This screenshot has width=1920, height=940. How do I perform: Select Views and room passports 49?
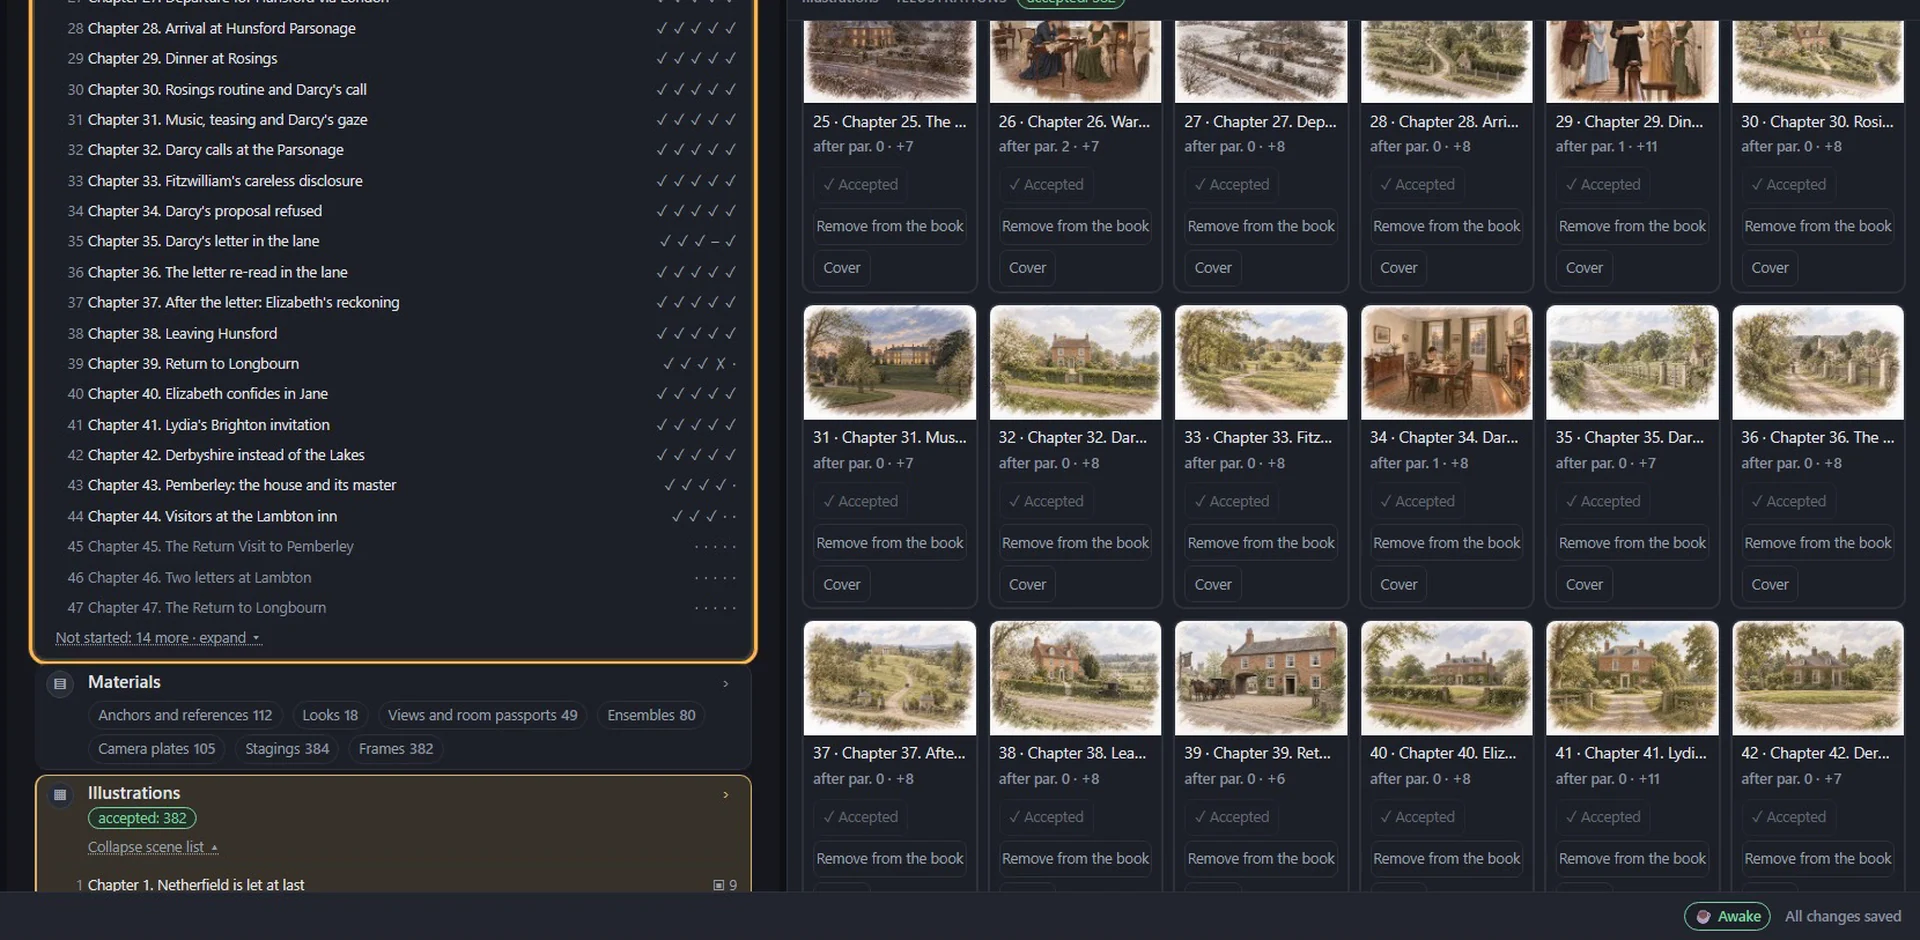coord(482,715)
